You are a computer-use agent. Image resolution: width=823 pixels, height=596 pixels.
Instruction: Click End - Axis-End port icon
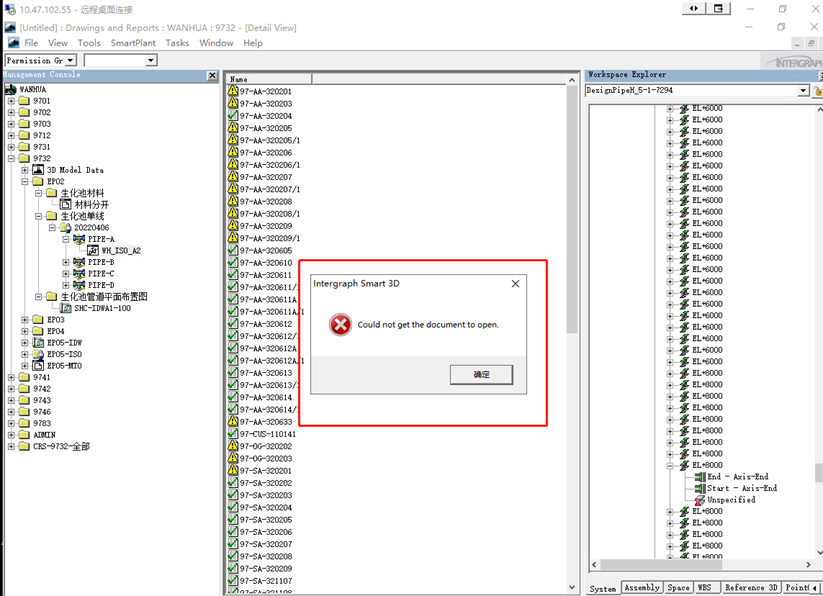[700, 476]
